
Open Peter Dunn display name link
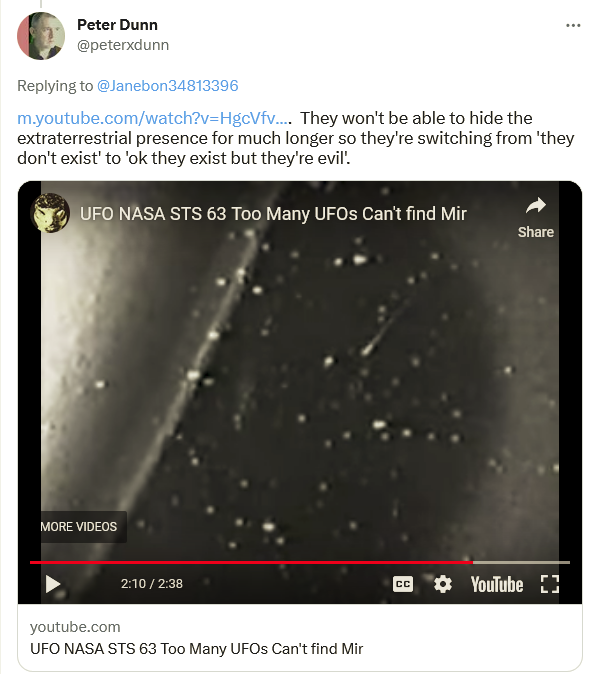point(117,25)
